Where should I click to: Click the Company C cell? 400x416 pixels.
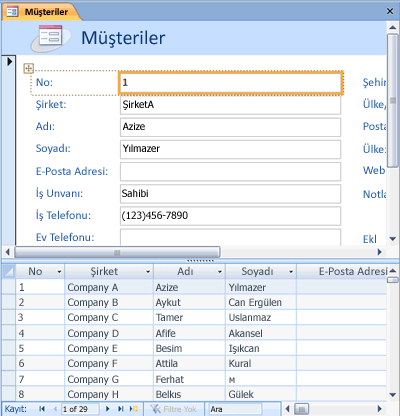pyautogui.click(x=109, y=317)
